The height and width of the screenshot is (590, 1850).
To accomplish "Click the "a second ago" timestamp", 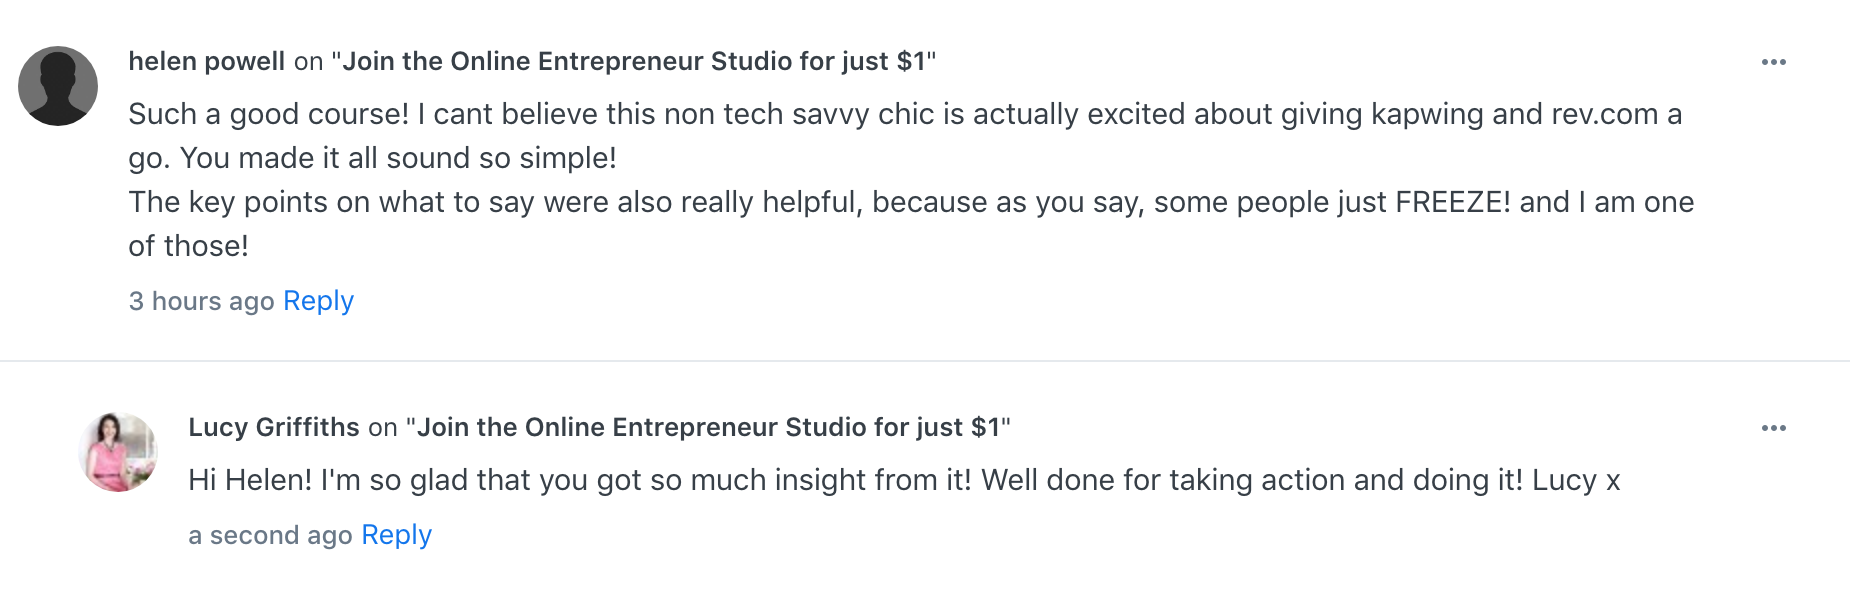I will click(x=270, y=535).
